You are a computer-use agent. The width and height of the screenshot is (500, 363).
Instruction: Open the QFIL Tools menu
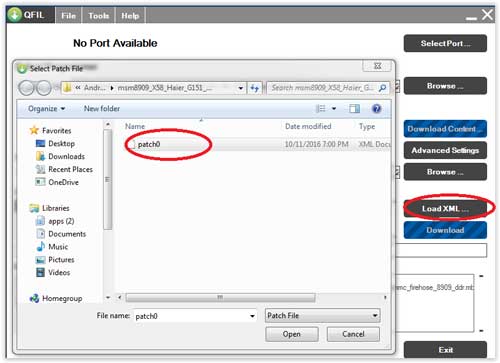[x=98, y=16]
